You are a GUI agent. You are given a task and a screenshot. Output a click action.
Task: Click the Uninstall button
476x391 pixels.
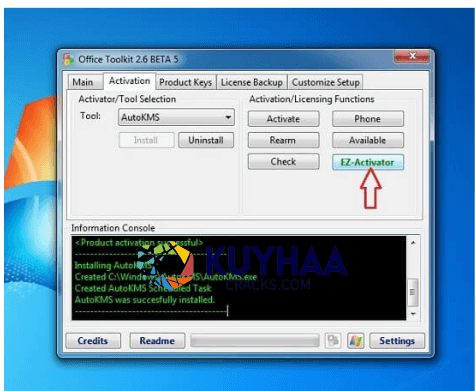click(206, 140)
